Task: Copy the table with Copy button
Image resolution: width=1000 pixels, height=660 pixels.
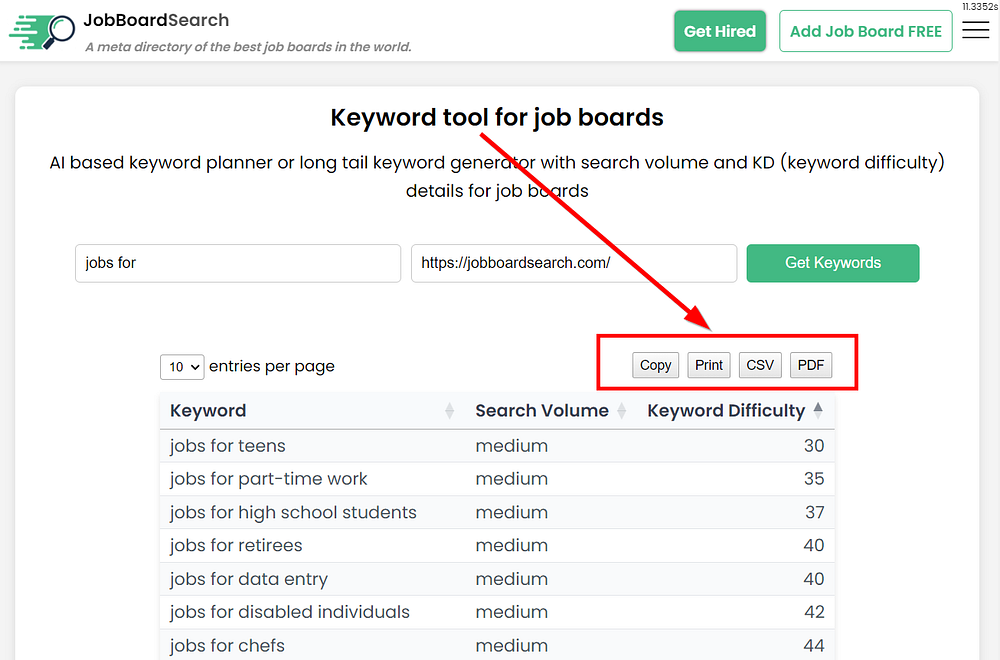Action: pyautogui.click(x=655, y=365)
